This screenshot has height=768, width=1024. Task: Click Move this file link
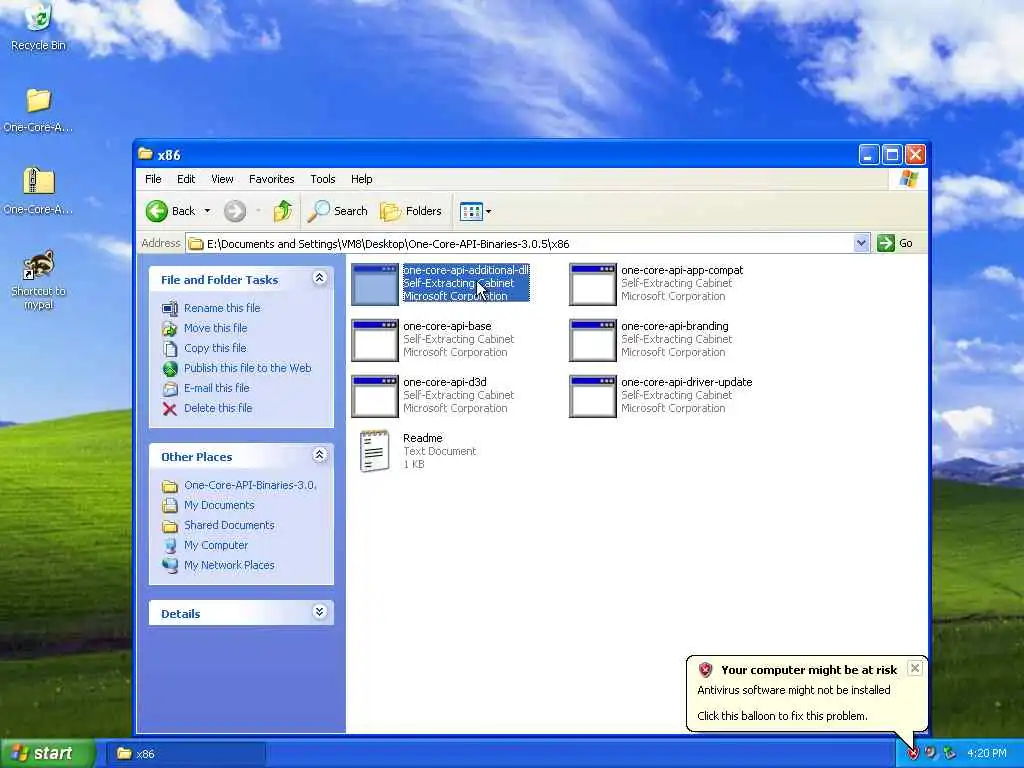(x=216, y=328)
